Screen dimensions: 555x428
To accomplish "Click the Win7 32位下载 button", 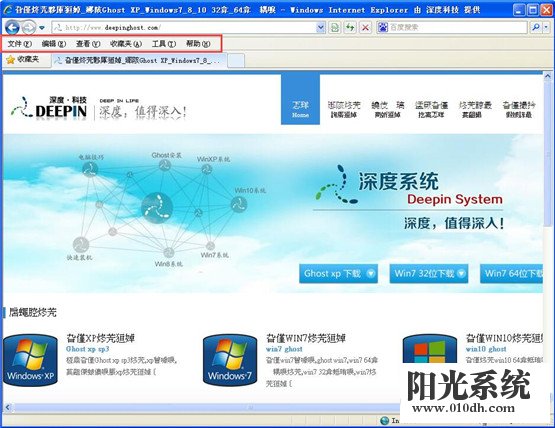I will point(429,273).
